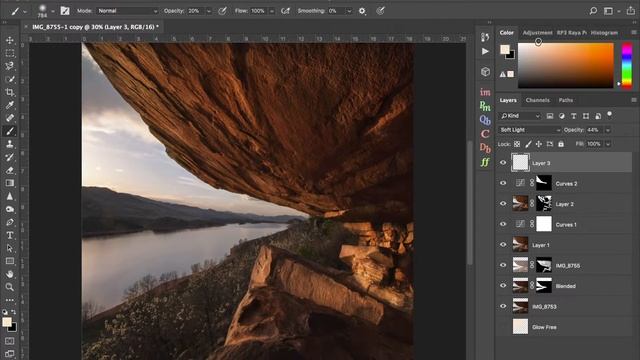Open foreground color swatch in toolbar
The width and height of the screenshot is (640, 360).
7,322
